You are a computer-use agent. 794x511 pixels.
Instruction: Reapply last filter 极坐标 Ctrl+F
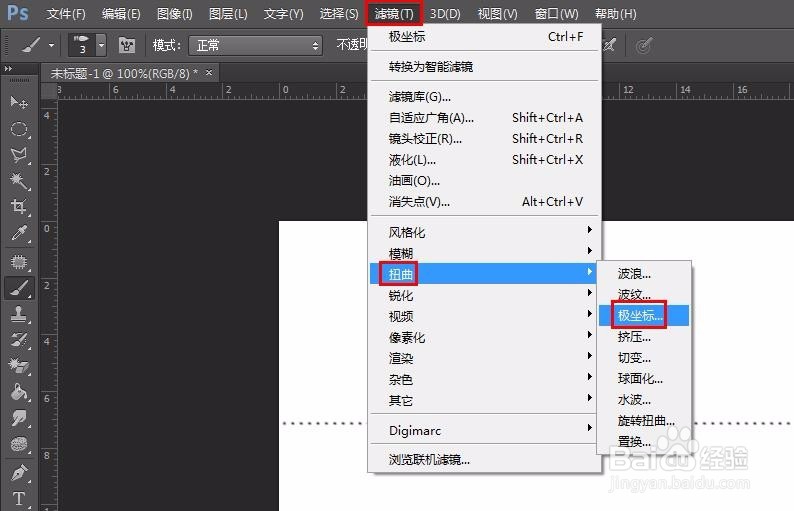tap(485, 37)
